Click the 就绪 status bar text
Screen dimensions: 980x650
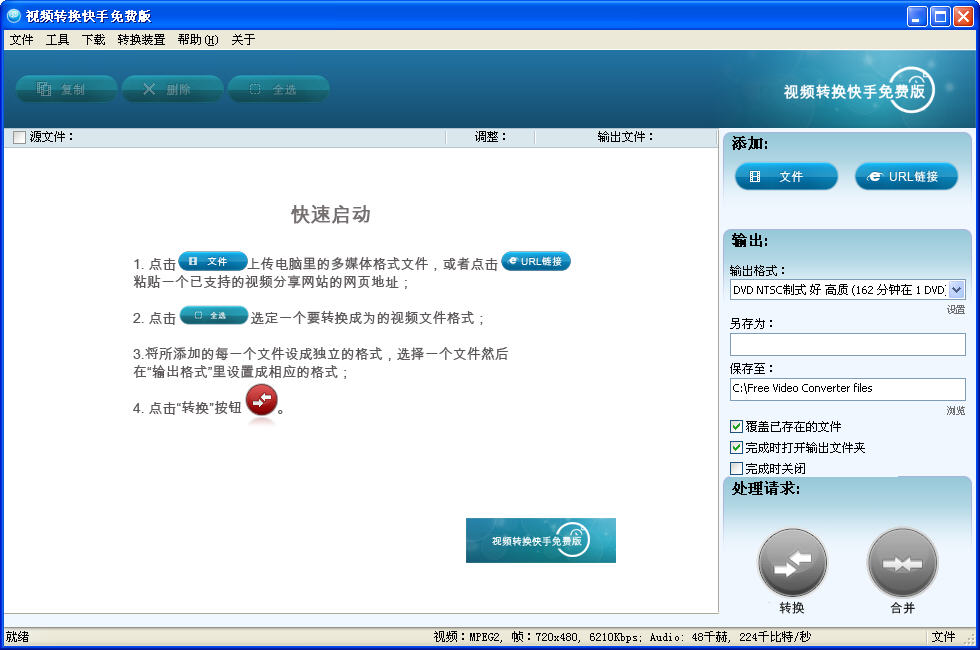coord(18,637)
